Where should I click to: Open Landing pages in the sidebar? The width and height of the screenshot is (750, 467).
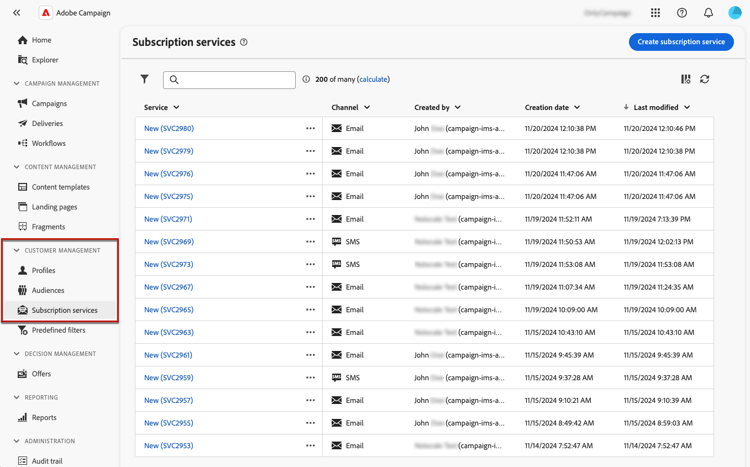pyautogui.click(x=54, y=207)
